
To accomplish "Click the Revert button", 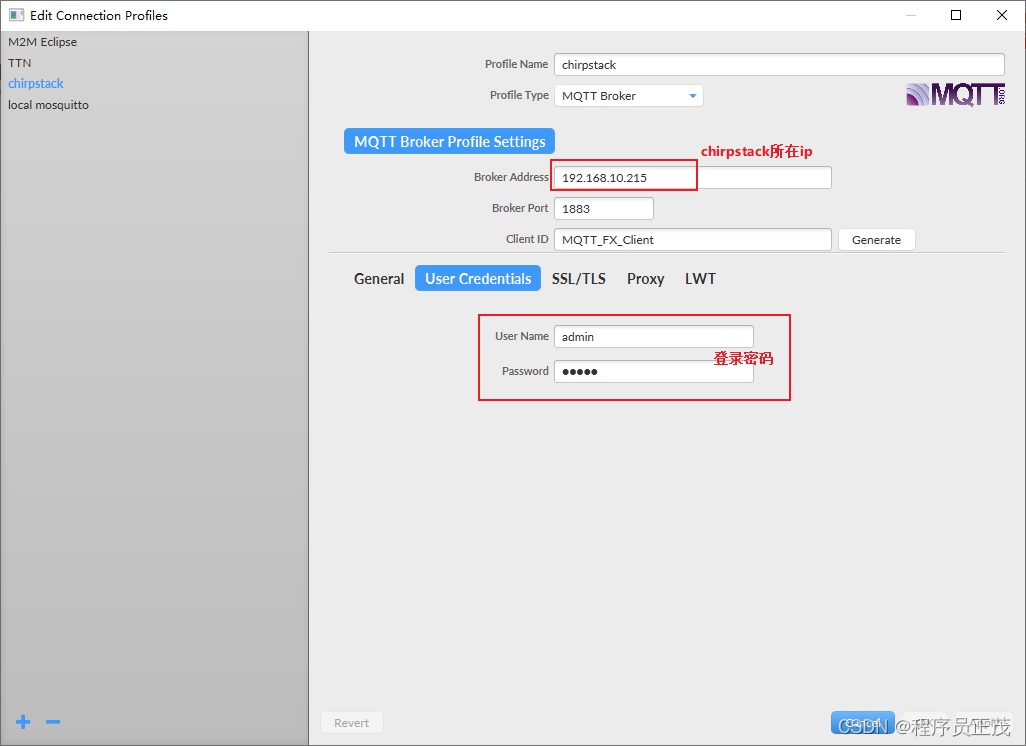I will pyautogui.click(x=351, y=722).
